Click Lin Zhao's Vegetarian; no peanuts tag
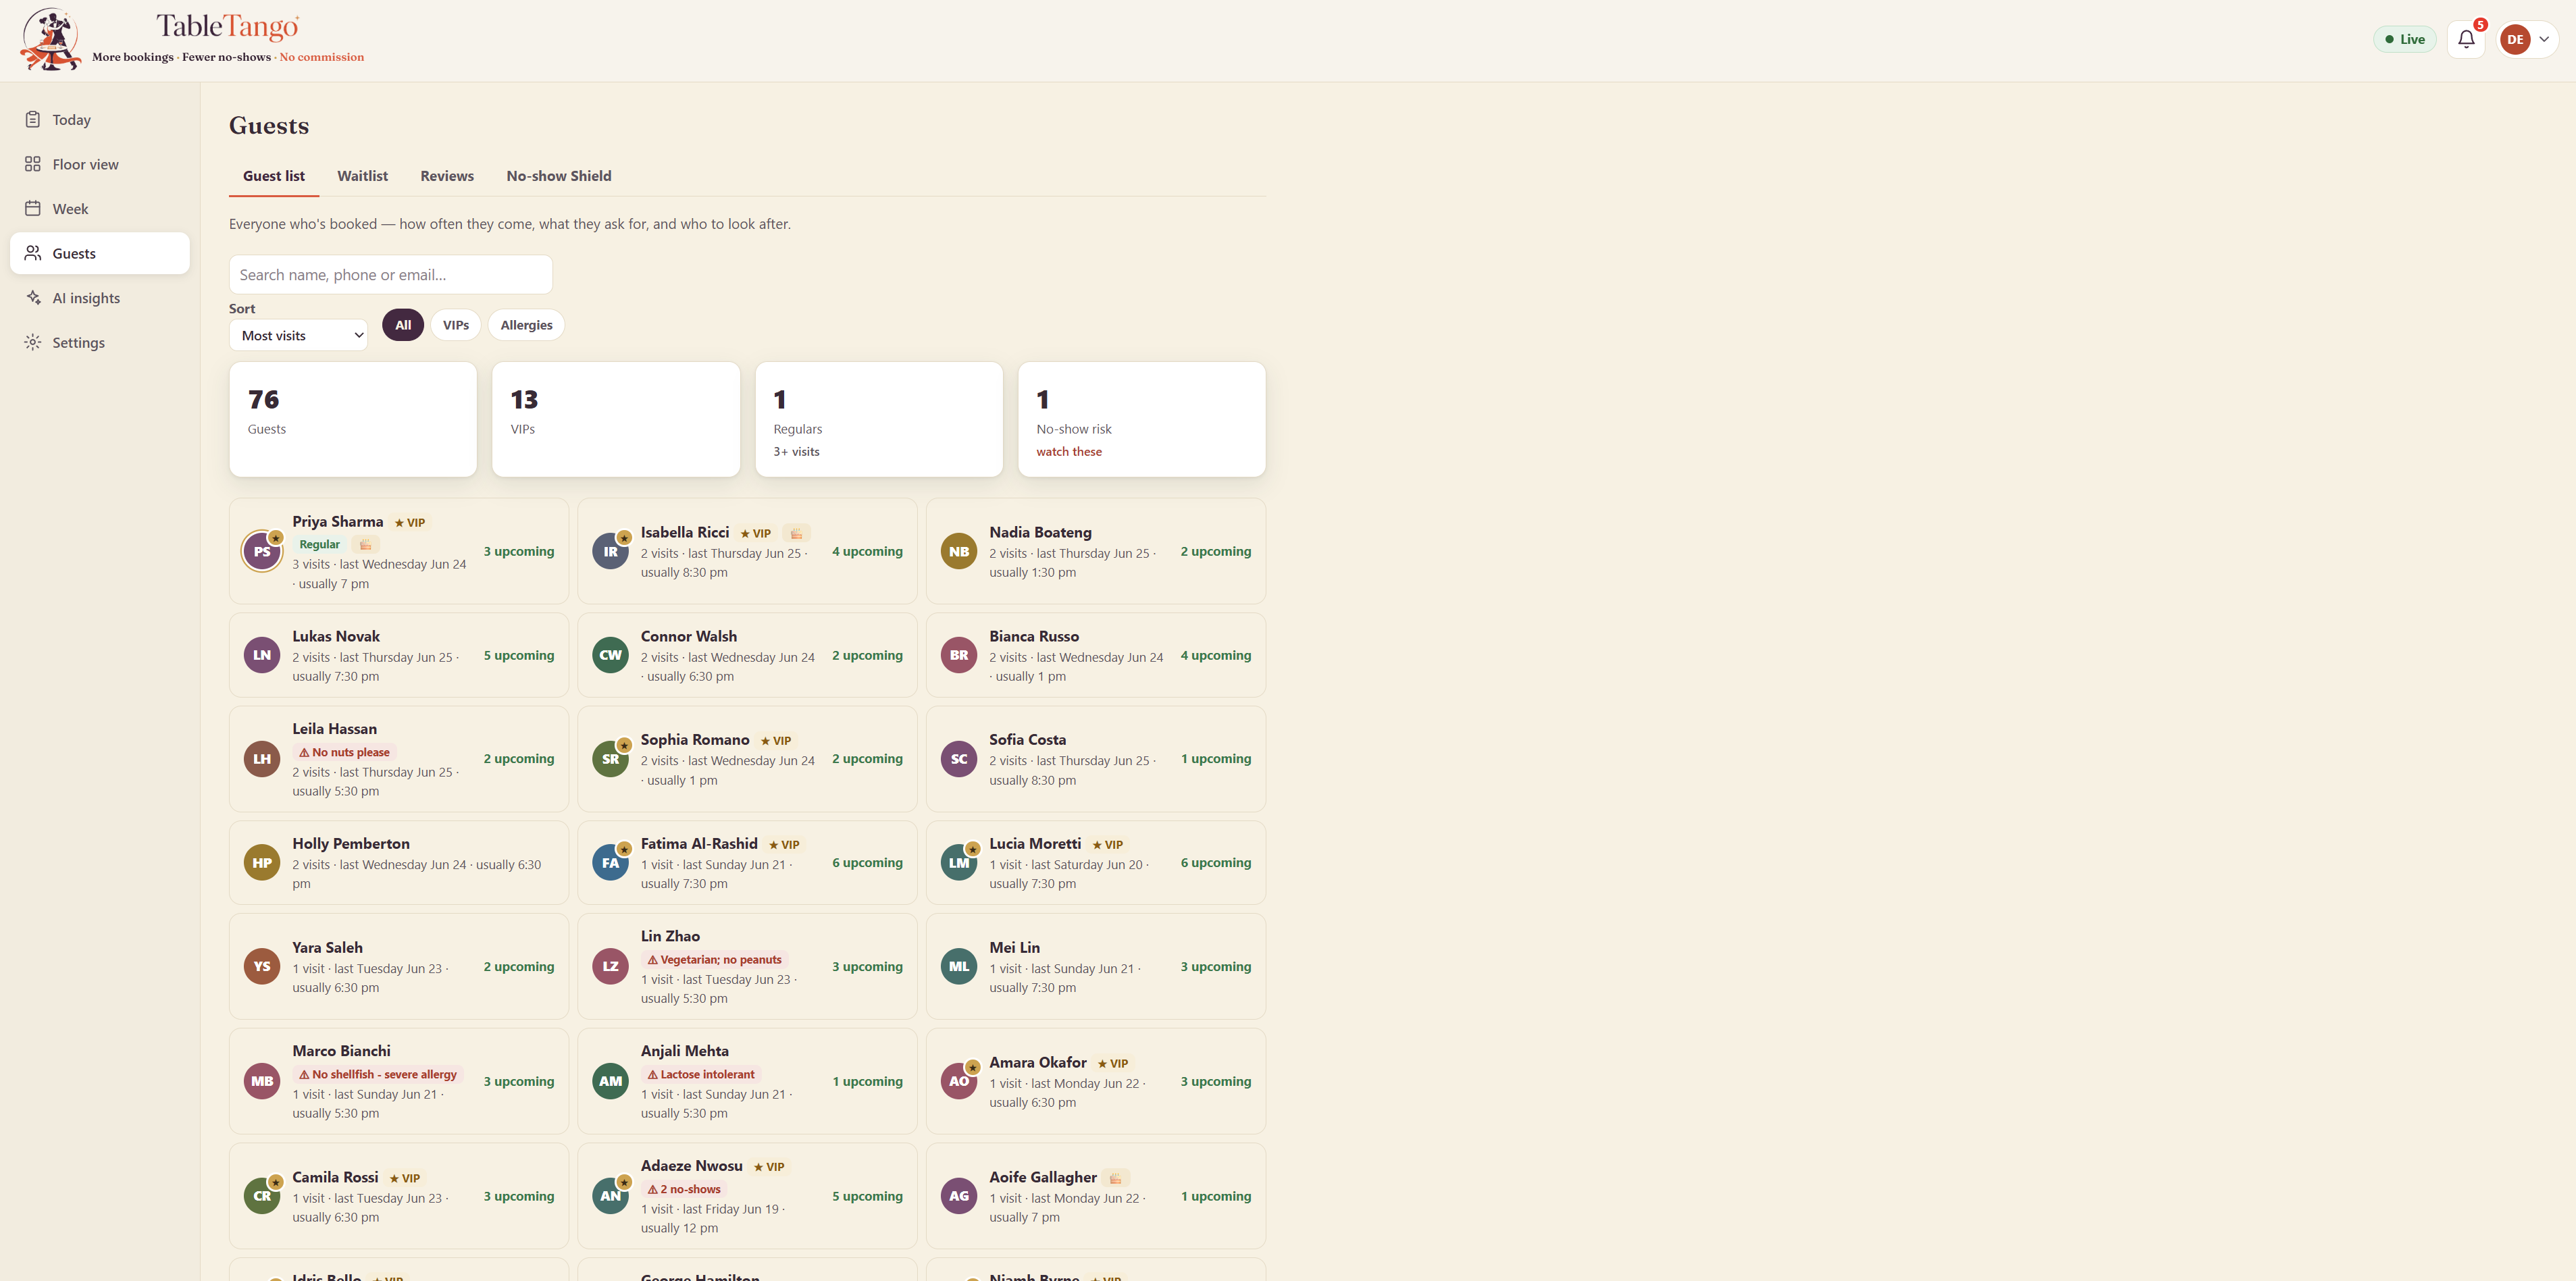The image size is (2576, 1281). tap(715, 959)
